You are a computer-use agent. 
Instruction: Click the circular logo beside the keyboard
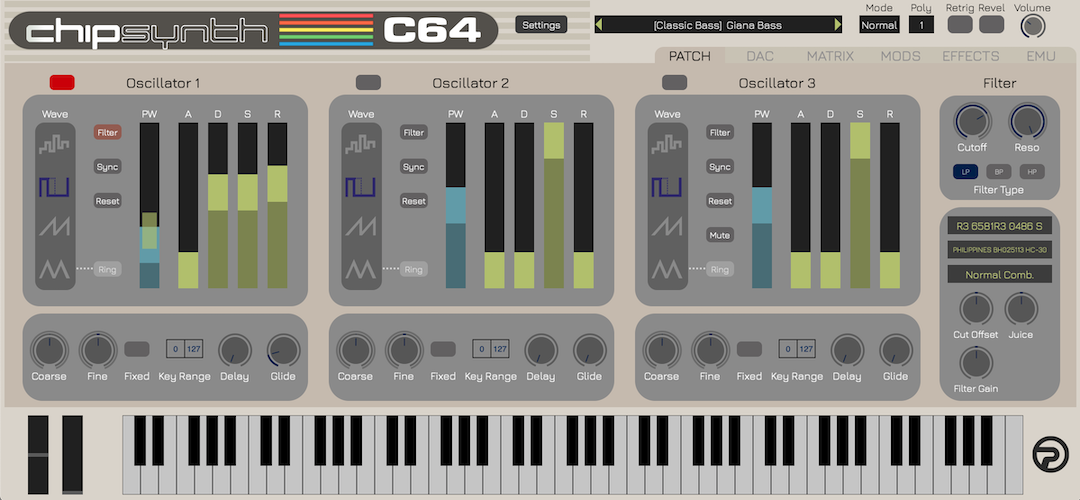coord(1050,455)
